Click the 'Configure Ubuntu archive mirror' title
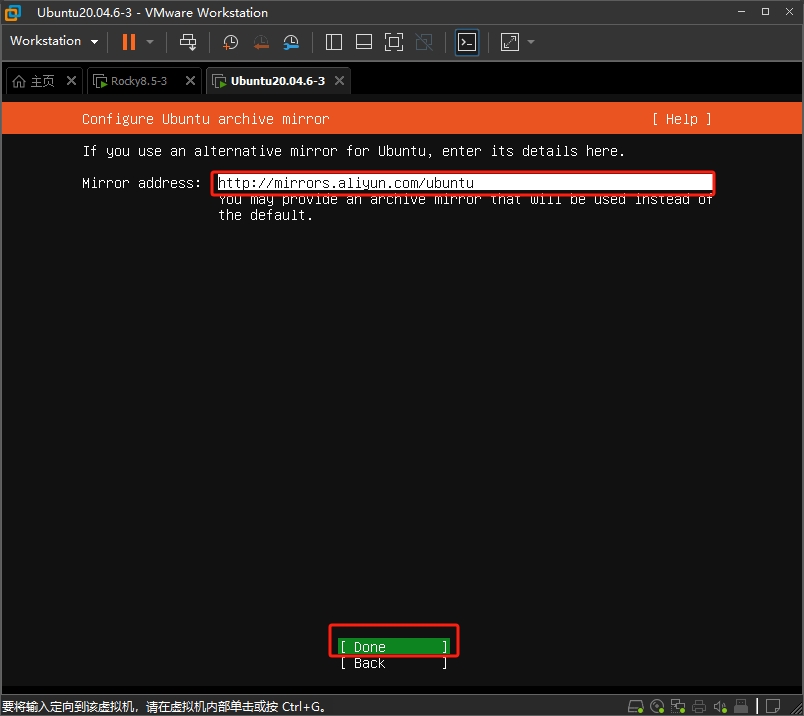Screen dimensions: 804x716 pos(206,119)
